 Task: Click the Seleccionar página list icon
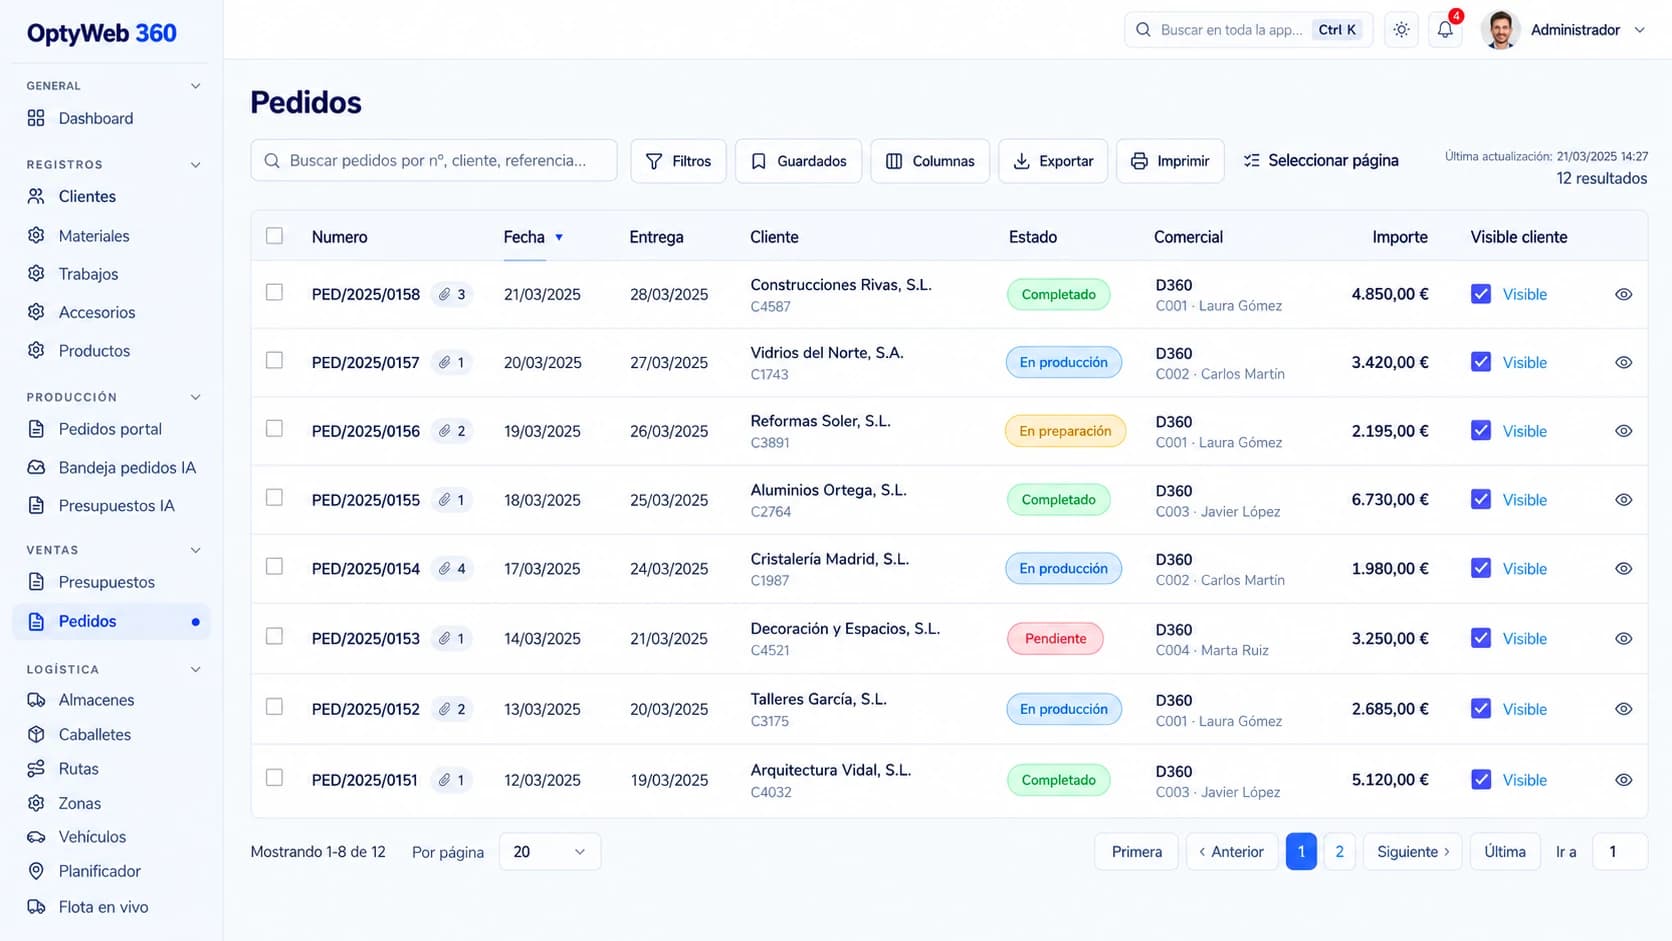[1251, 160]
